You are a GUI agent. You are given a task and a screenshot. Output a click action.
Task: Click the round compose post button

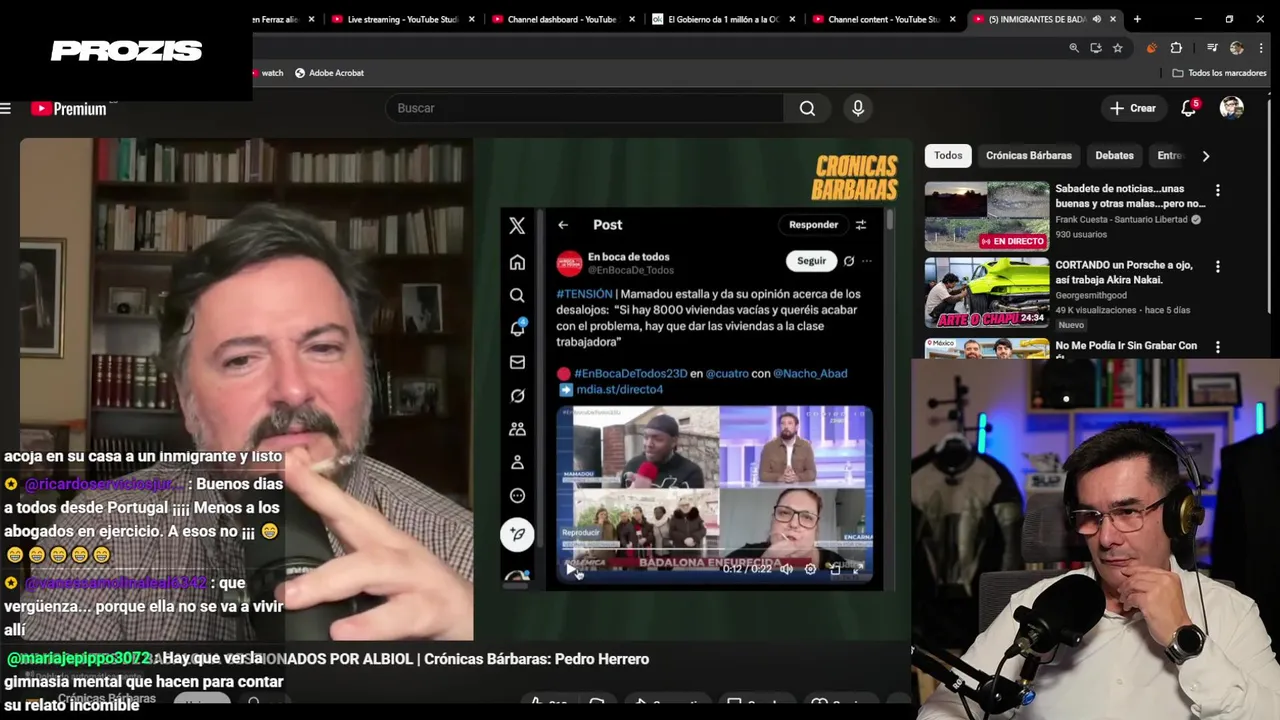(x=517, y=534)
